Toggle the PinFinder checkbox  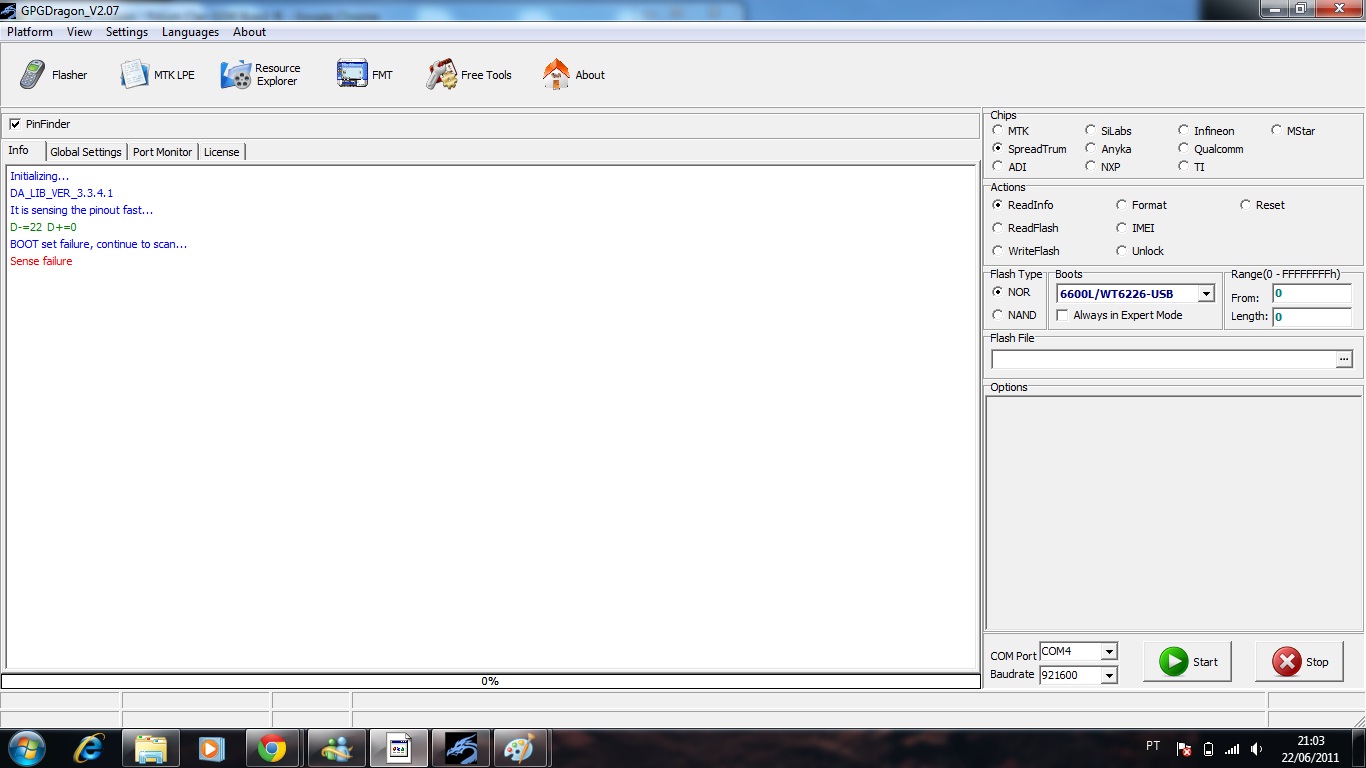click(15, 124)
